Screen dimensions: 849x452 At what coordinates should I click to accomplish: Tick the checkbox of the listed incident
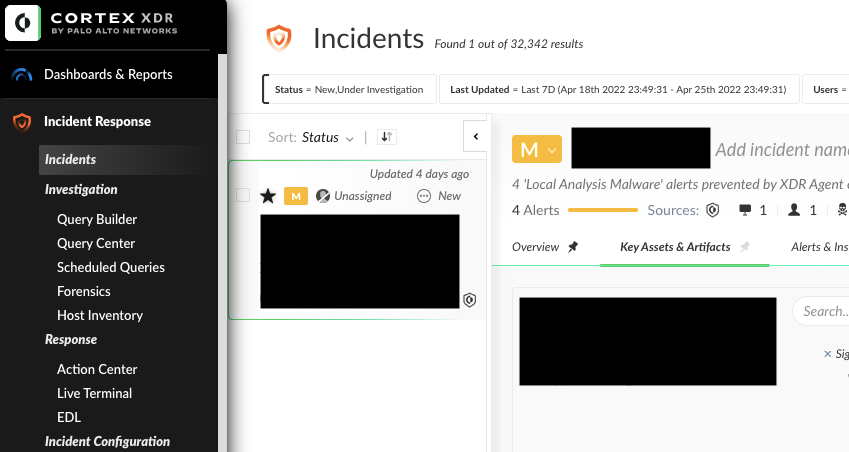[243, 195]
